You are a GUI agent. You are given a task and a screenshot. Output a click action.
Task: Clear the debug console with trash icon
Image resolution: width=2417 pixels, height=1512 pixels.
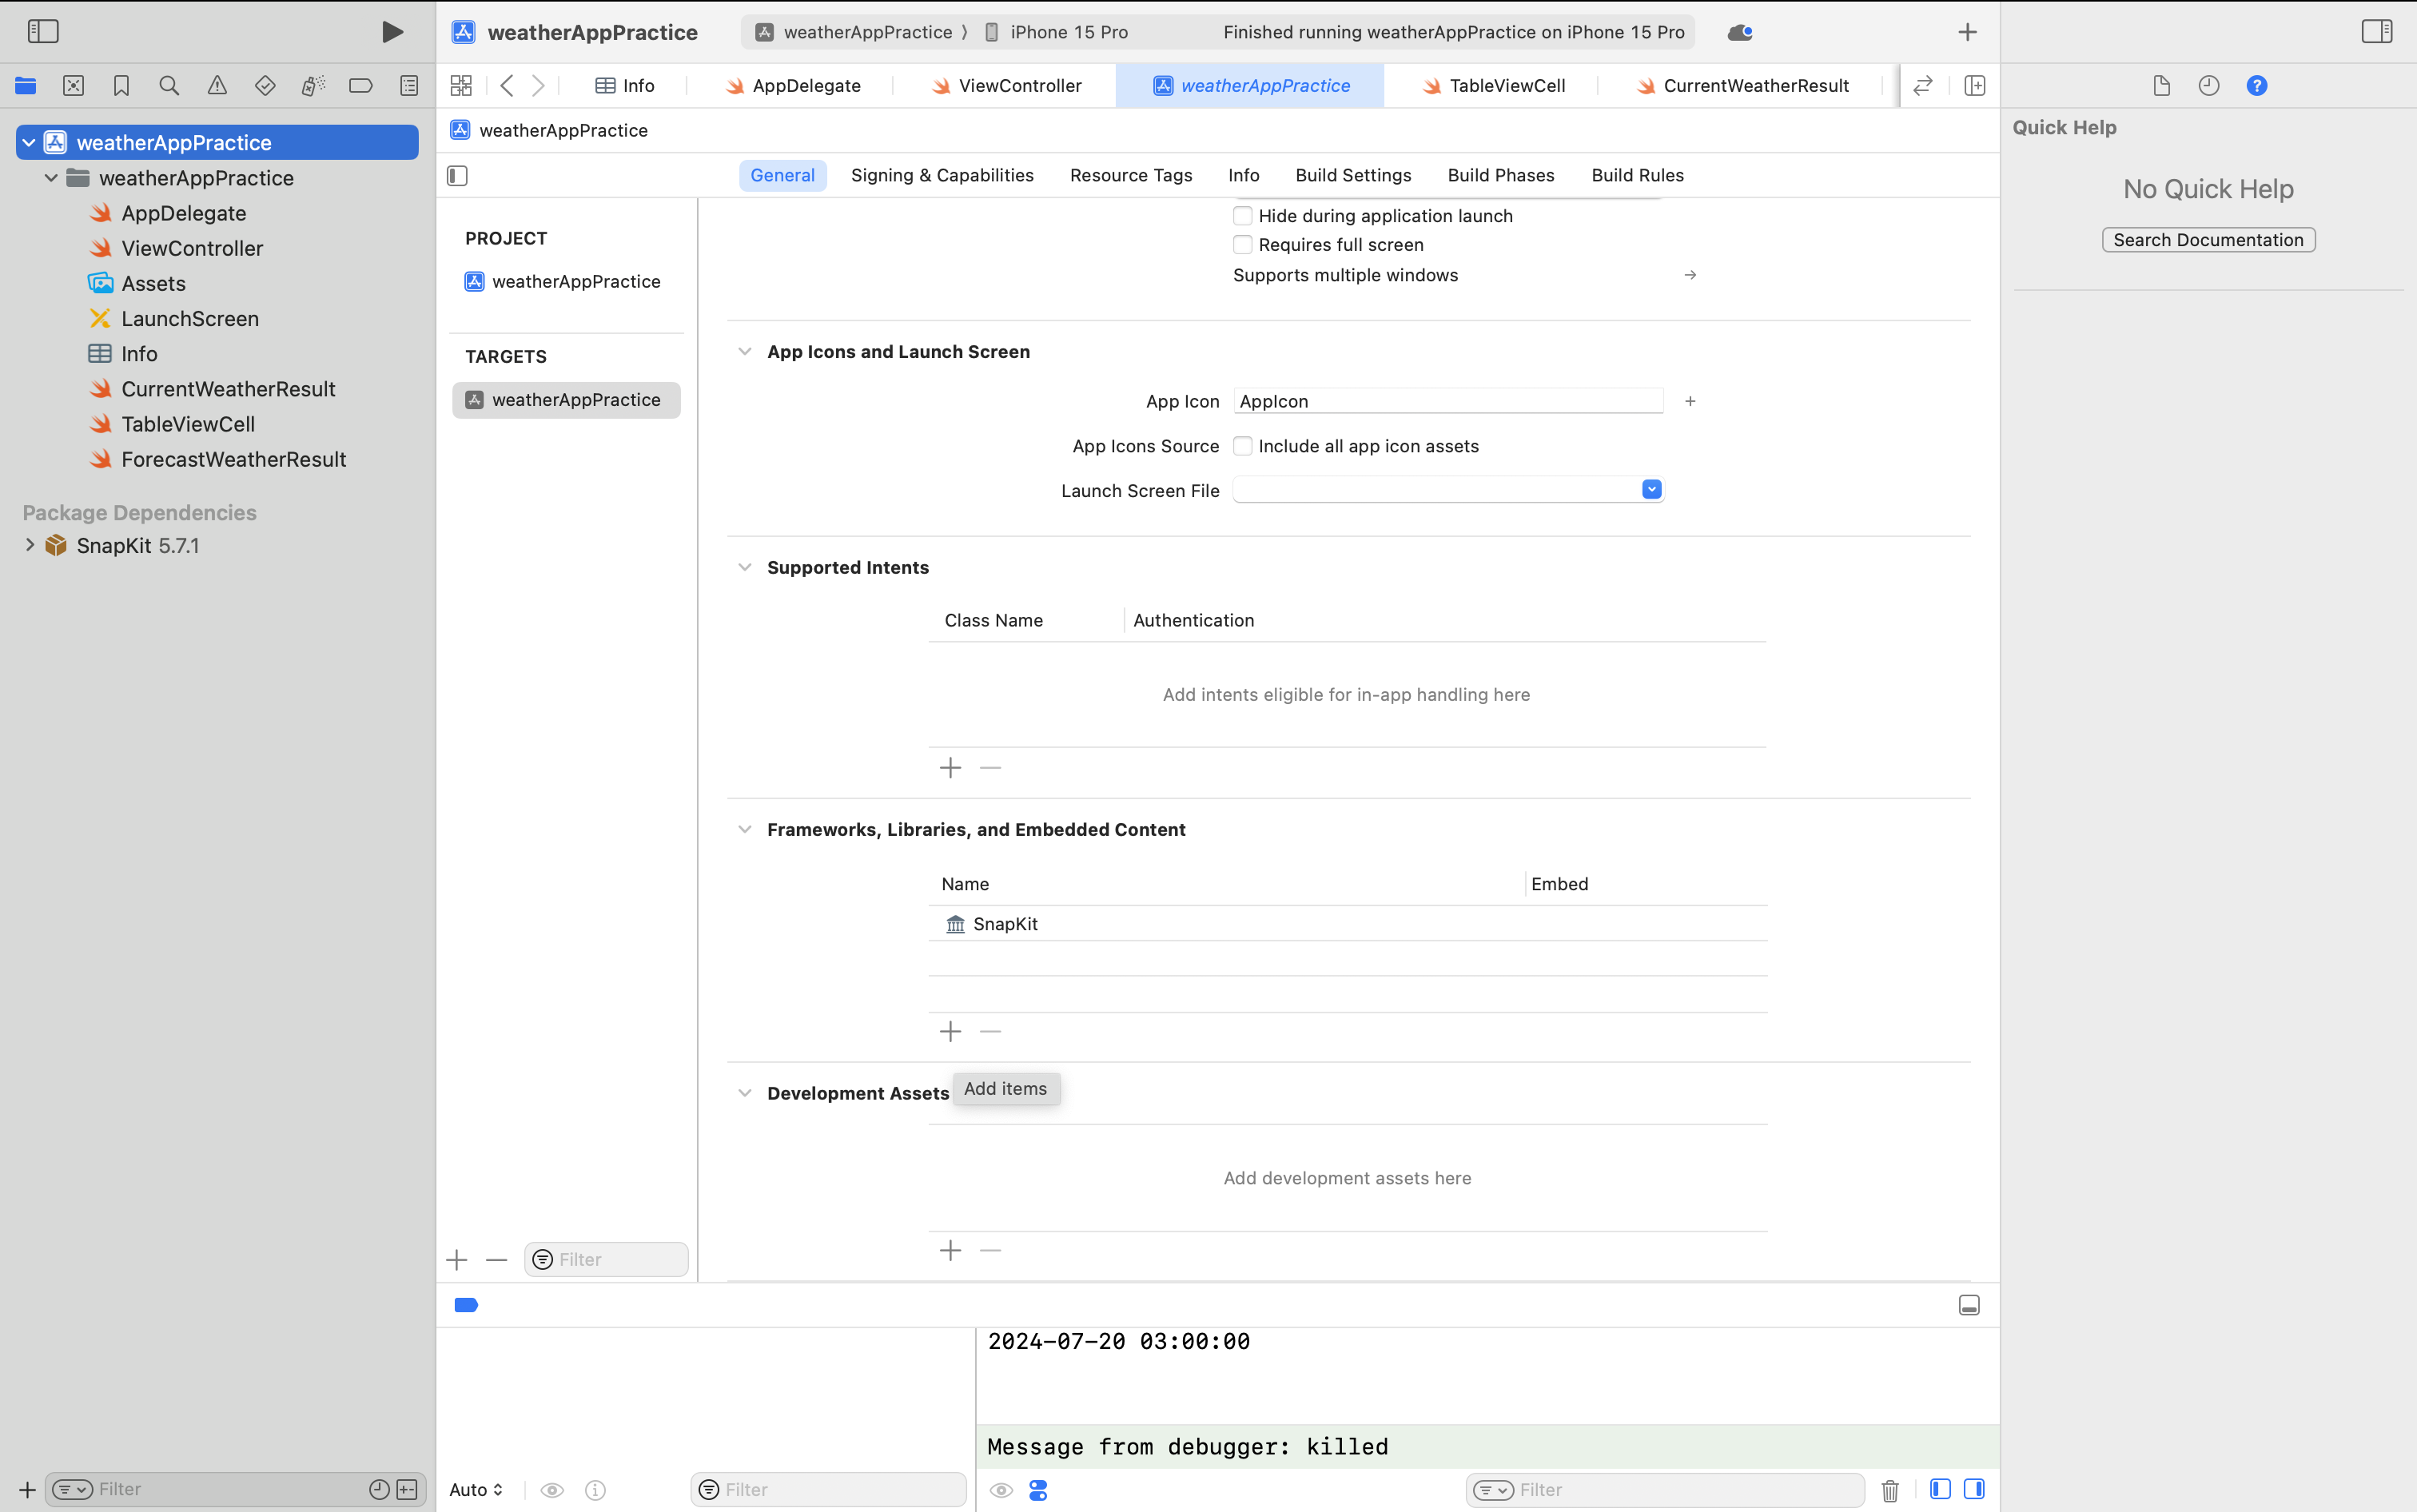pos(1890,1490)
